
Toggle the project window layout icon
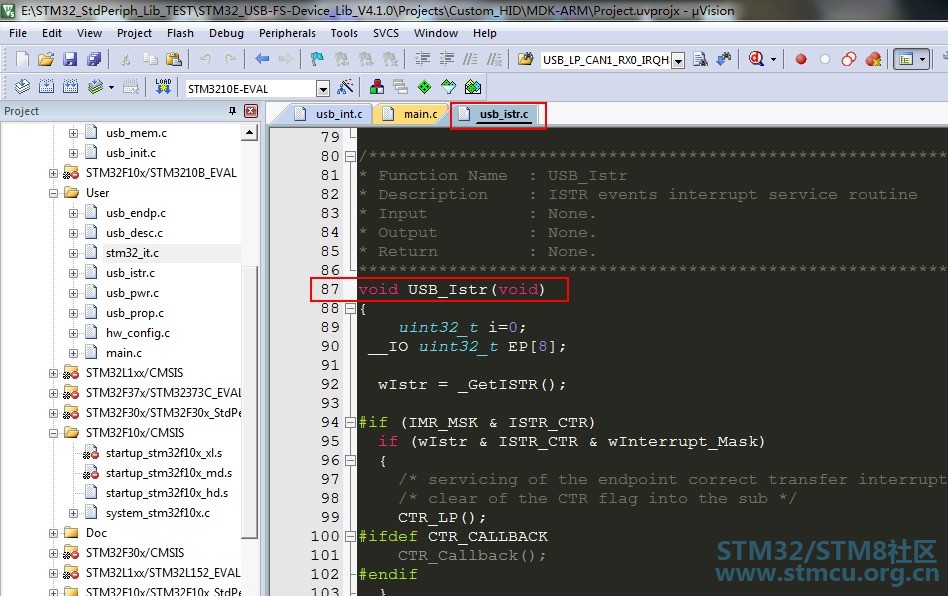coord(906,59)
